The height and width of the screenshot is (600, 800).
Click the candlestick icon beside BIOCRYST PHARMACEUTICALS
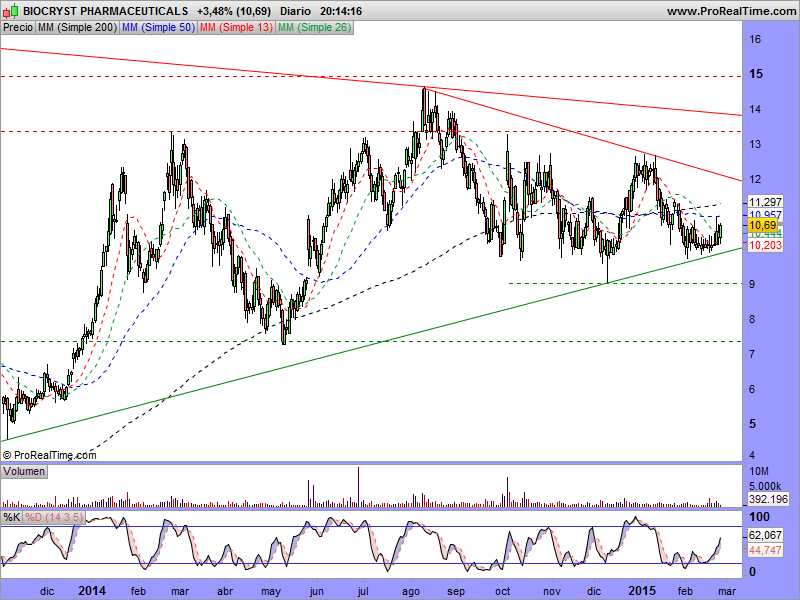point(11,11)
